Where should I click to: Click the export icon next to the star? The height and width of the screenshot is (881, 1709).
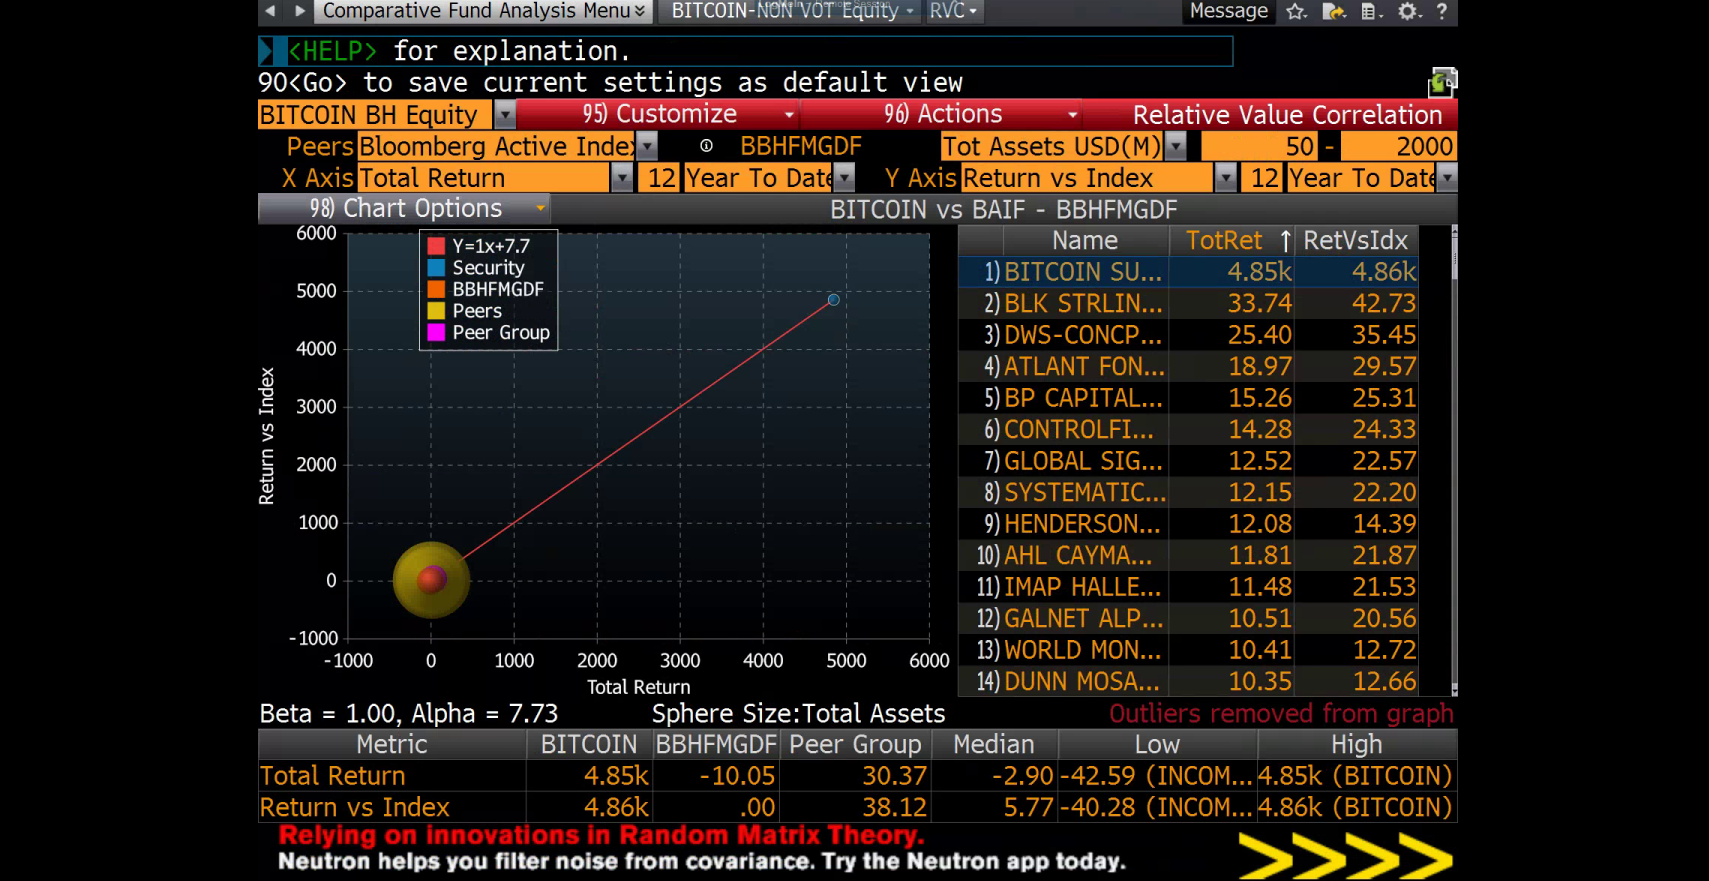(x=1334, y=11)
